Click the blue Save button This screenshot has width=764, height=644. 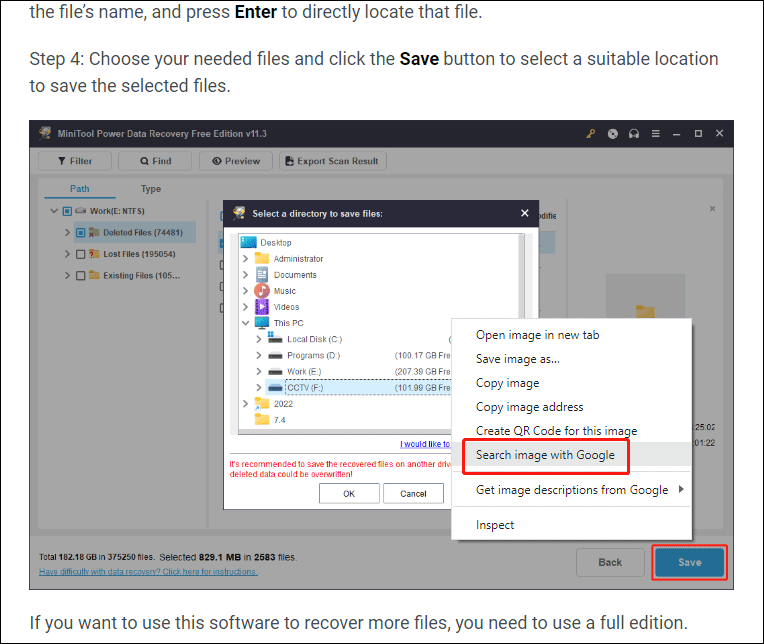[689, 562]
